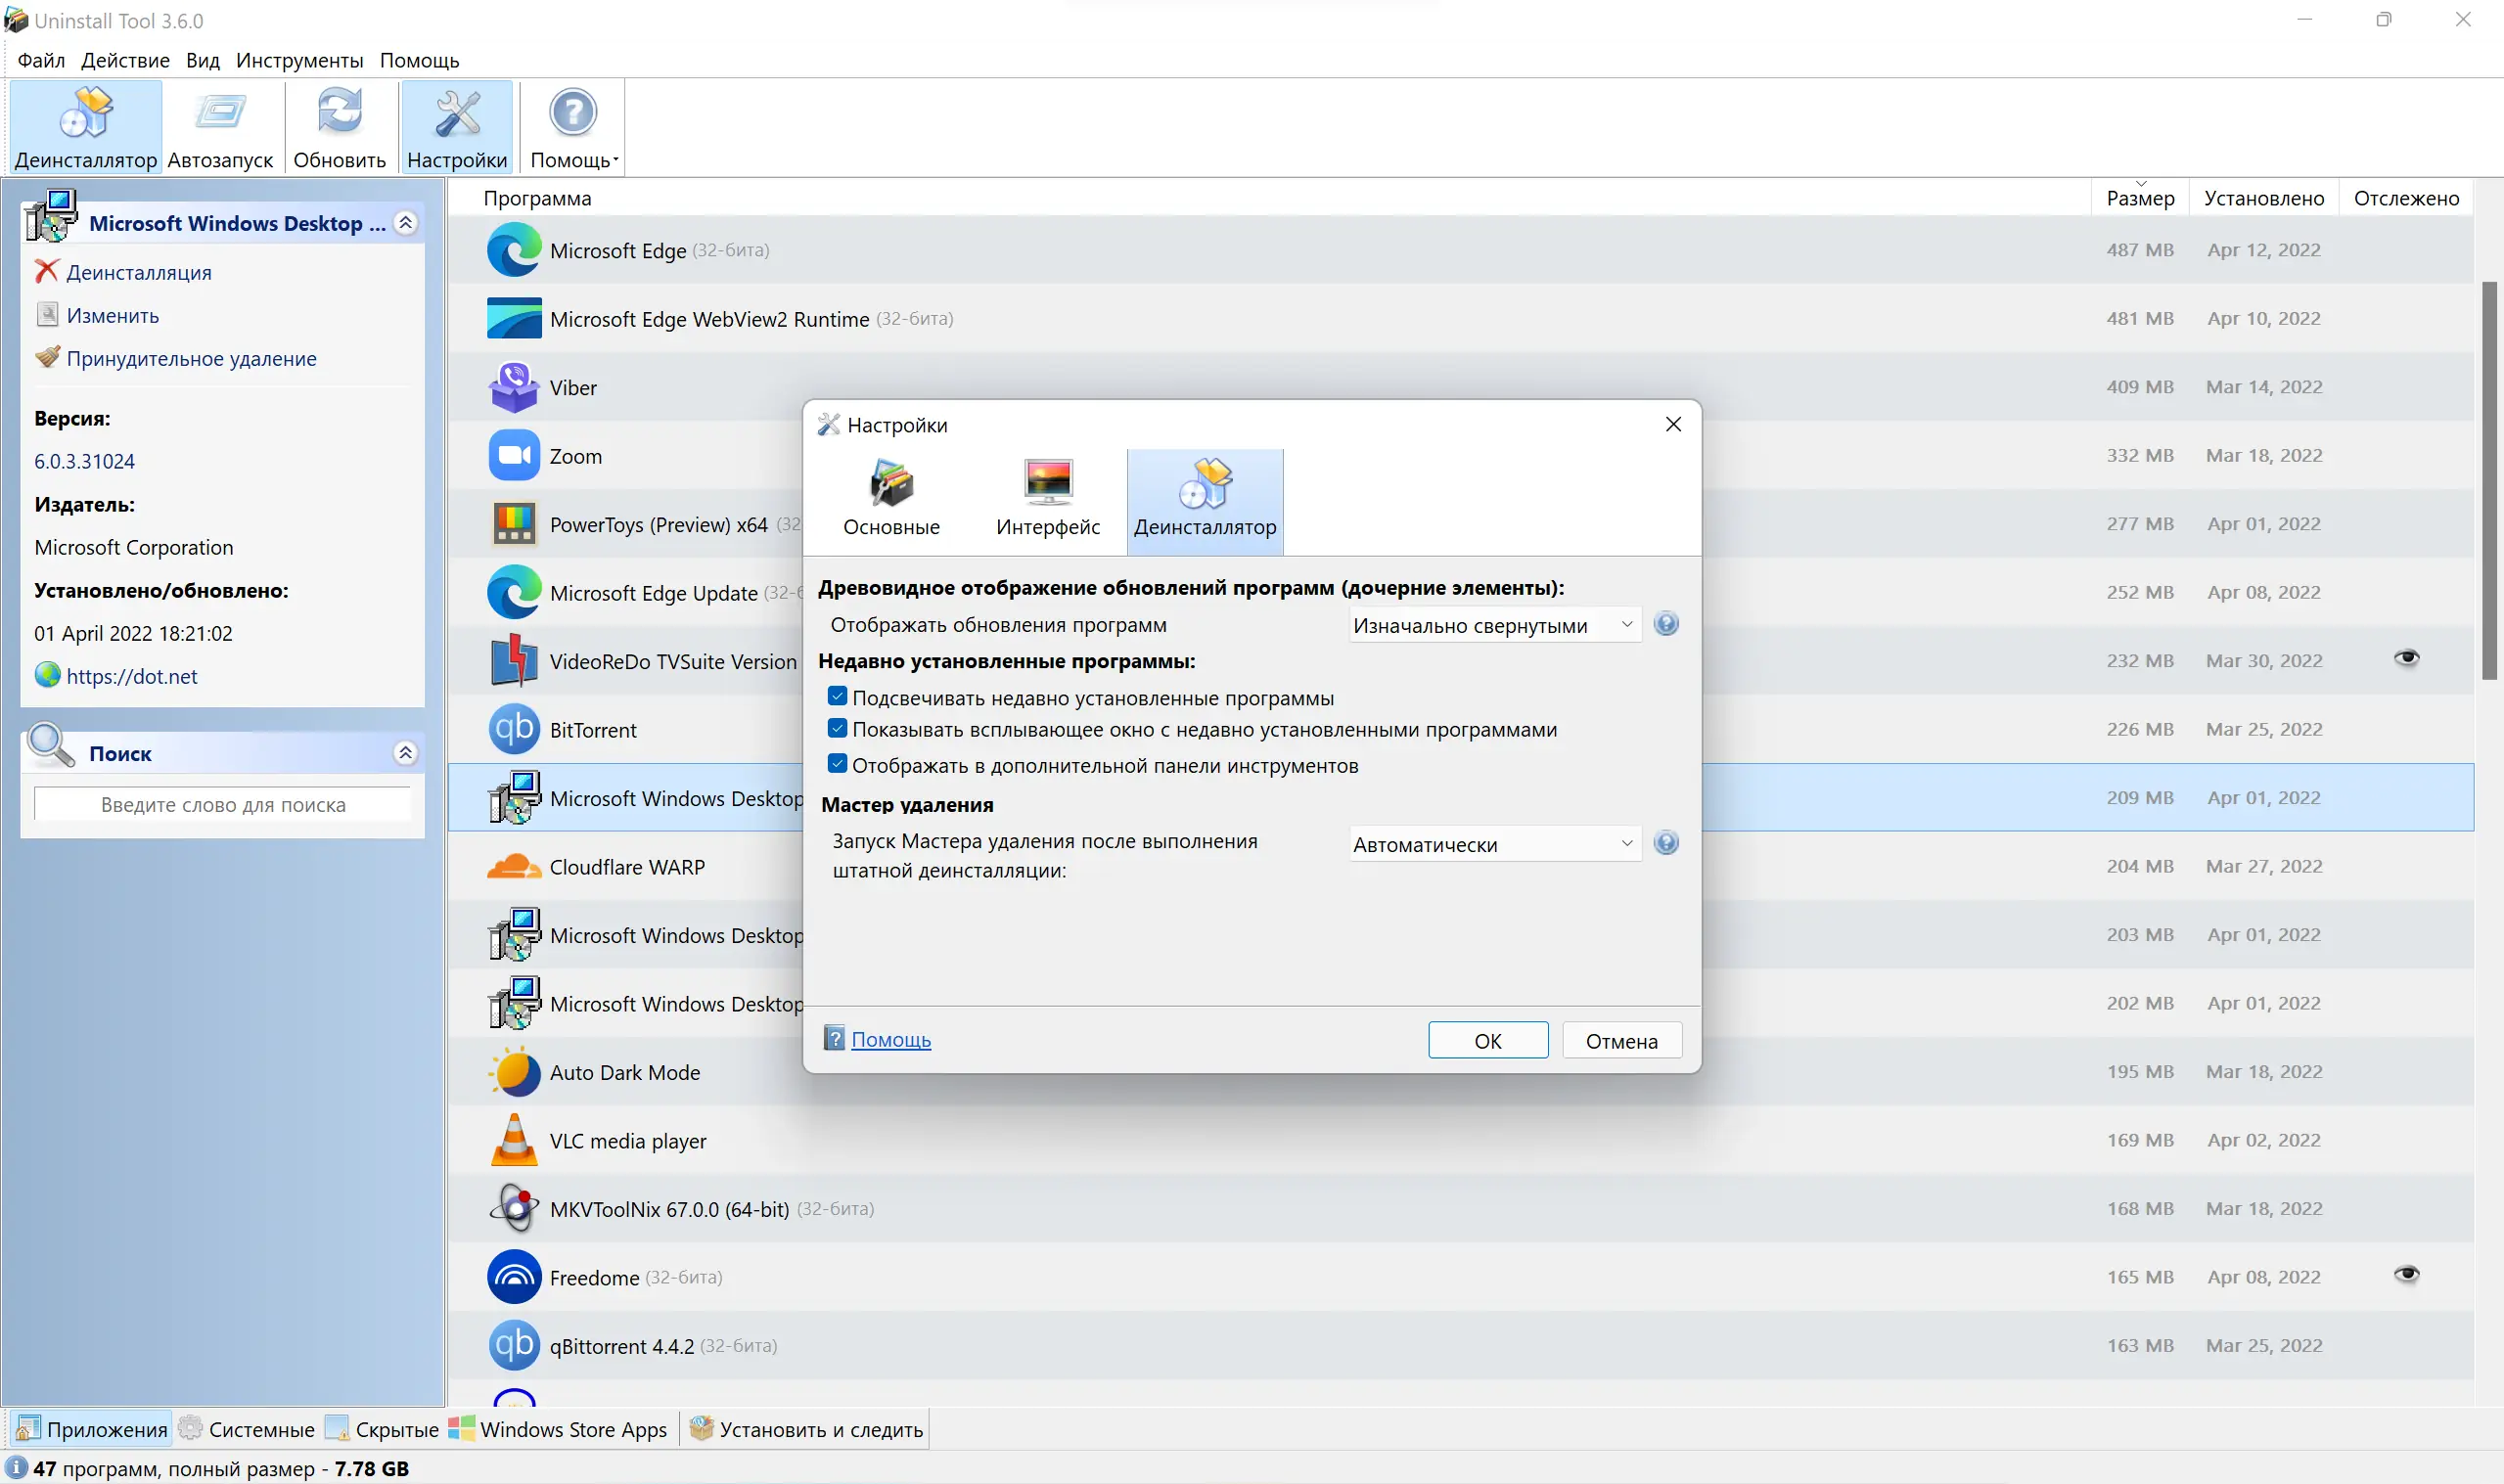This screenshot has width=2504, height=1484.
Task: Click the Помощь link in dialog
Action: pyautogui.click(x=890, y=1040)
